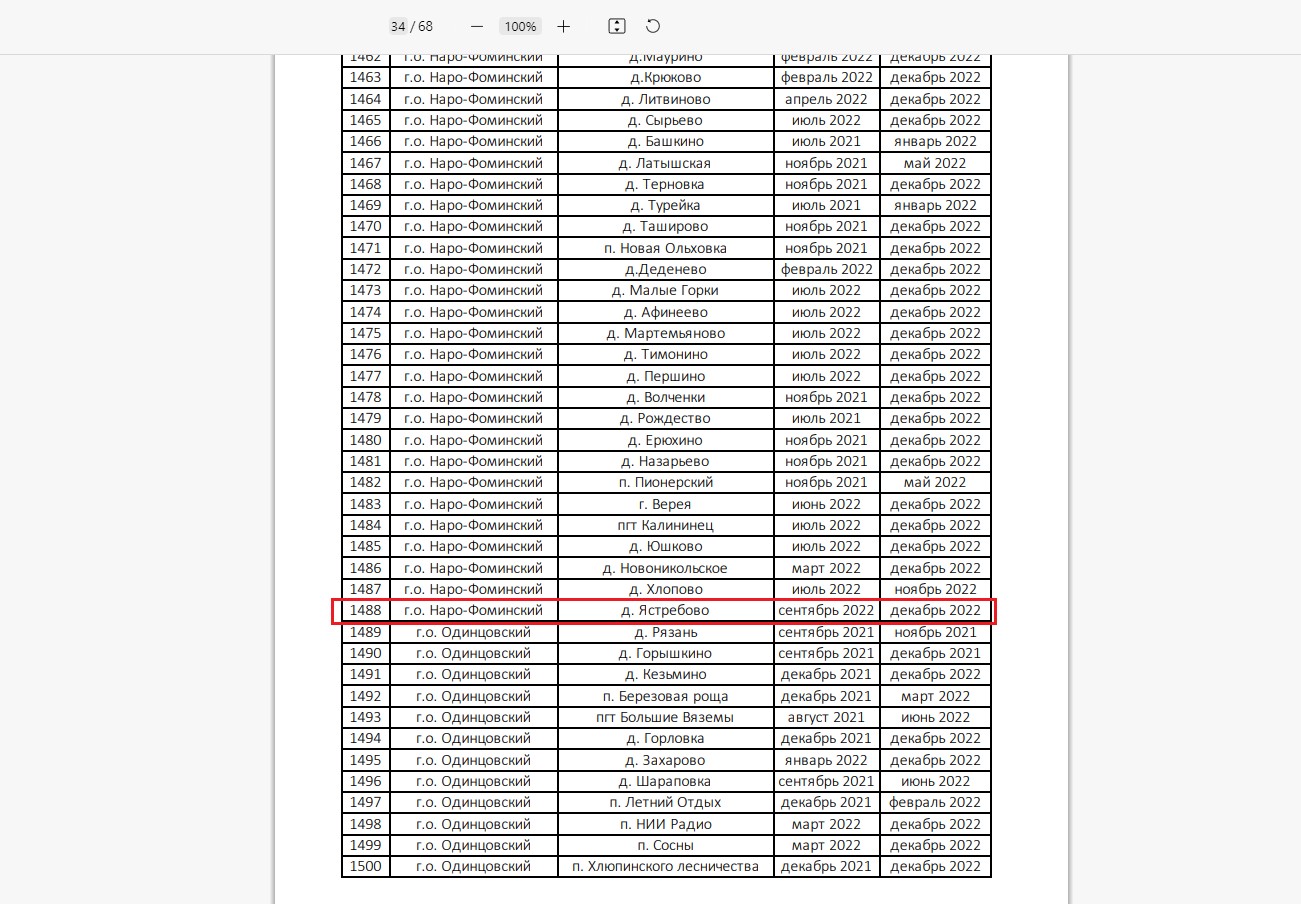
Task: Select "д. Шараповка" cell
Action: [665, 781]
